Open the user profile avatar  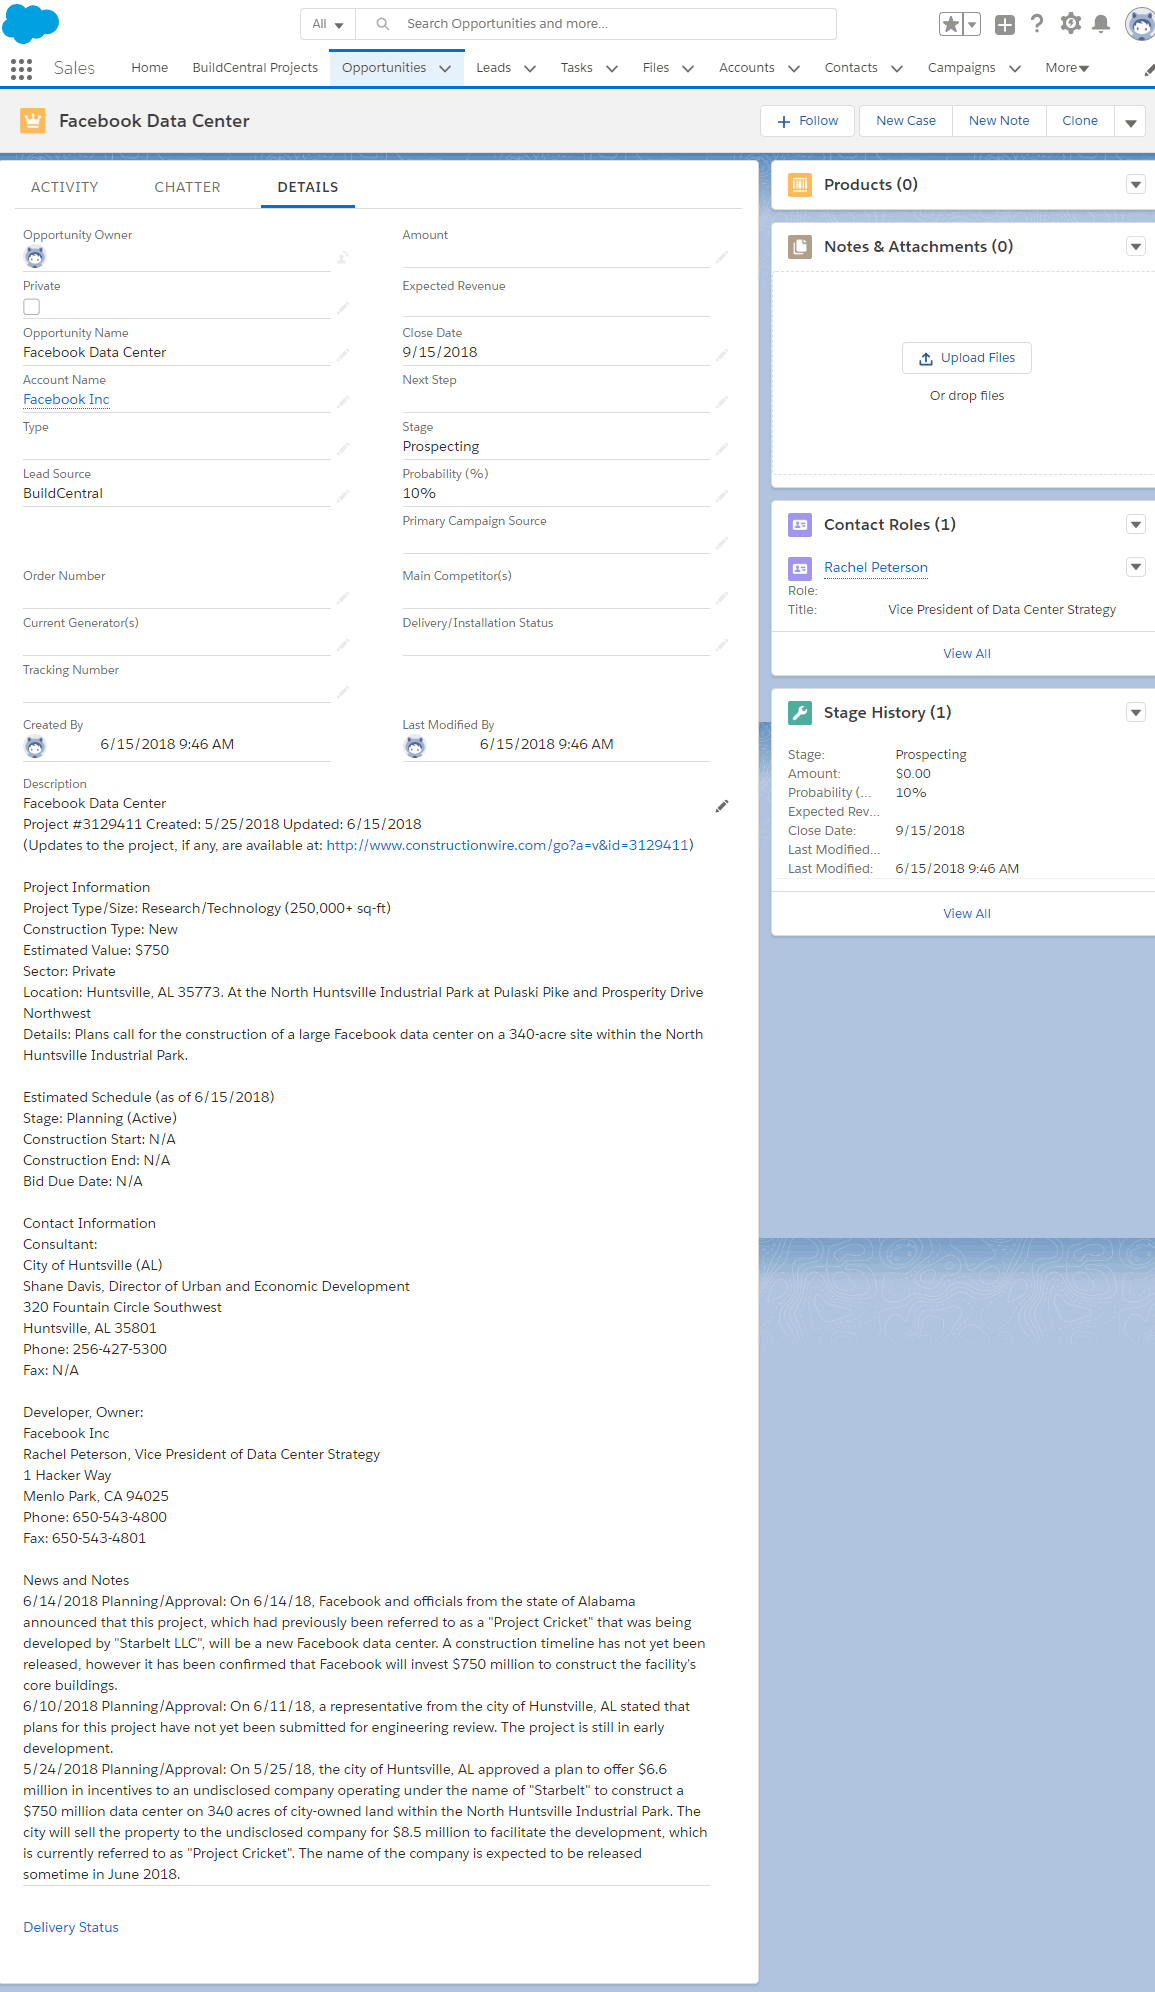[x=1140, y=24]
